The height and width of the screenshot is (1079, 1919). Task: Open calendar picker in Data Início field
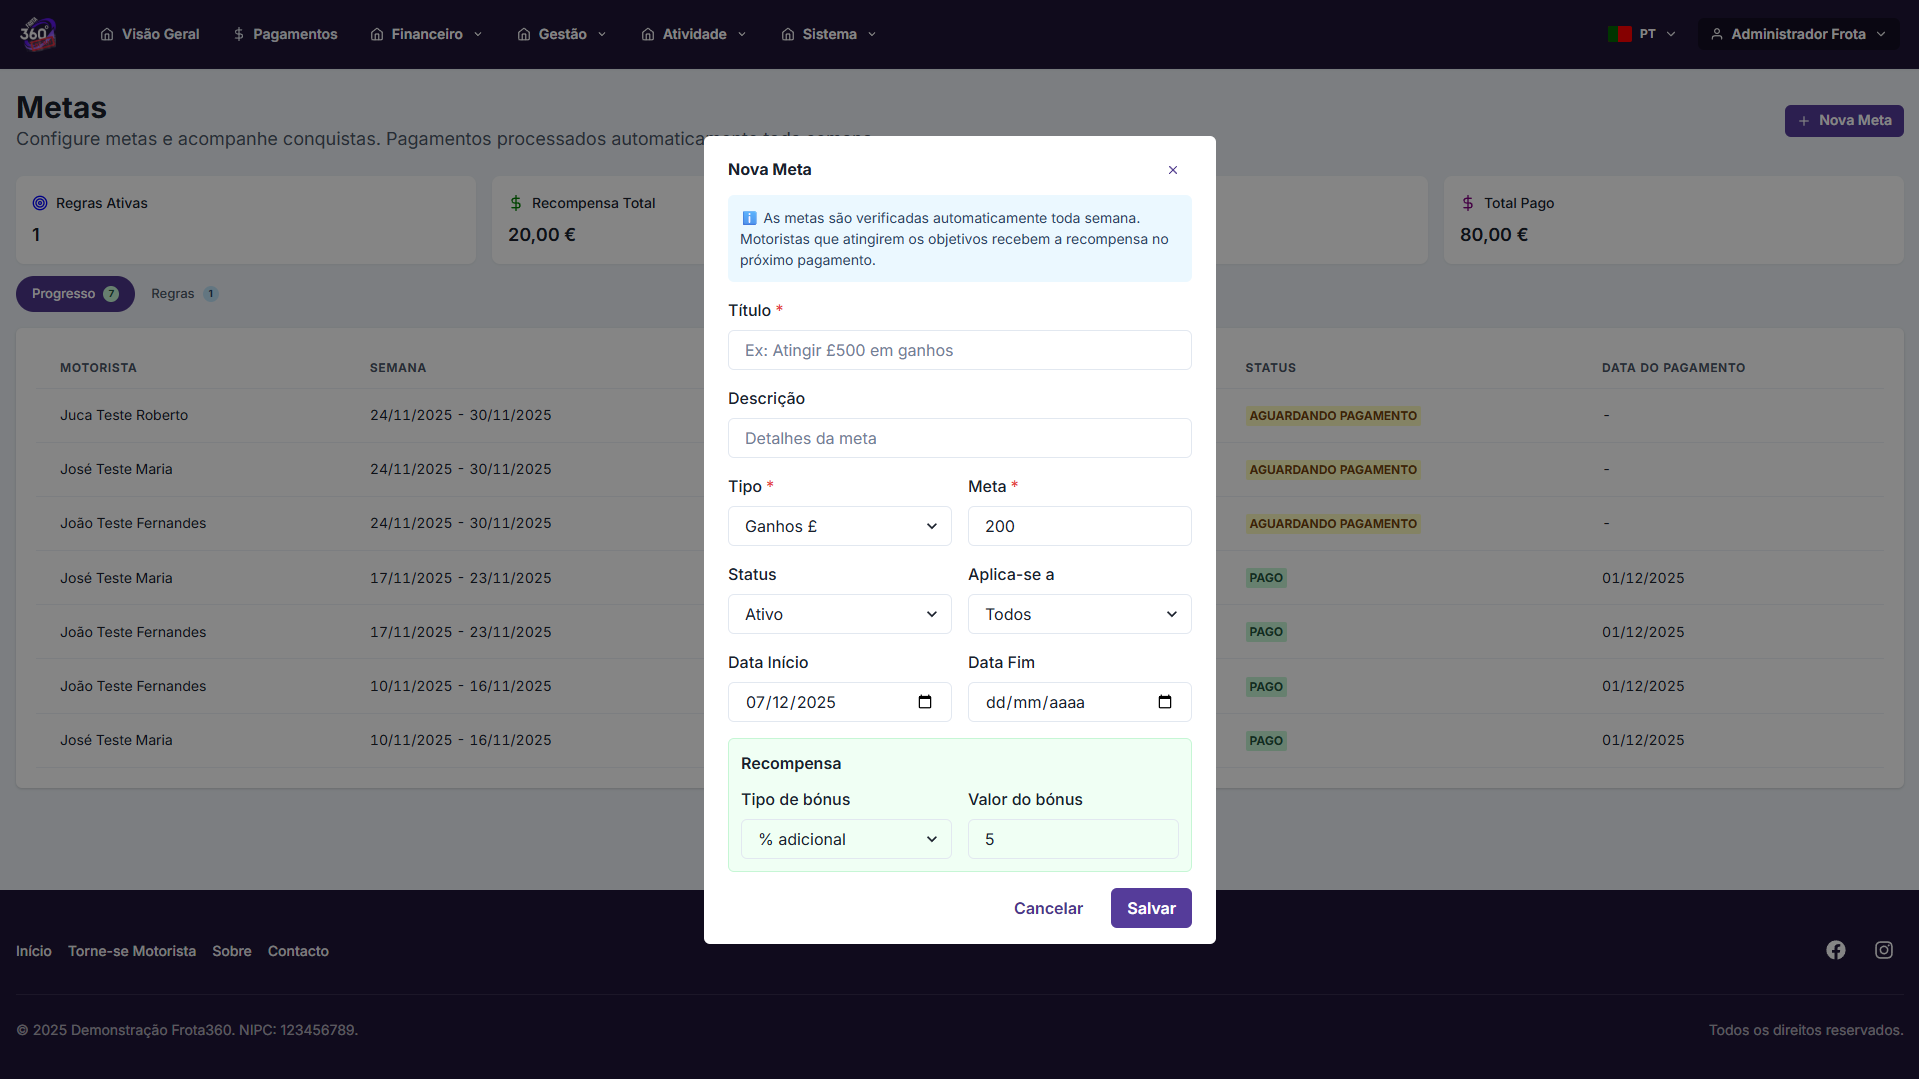click(x=925, y=702)
